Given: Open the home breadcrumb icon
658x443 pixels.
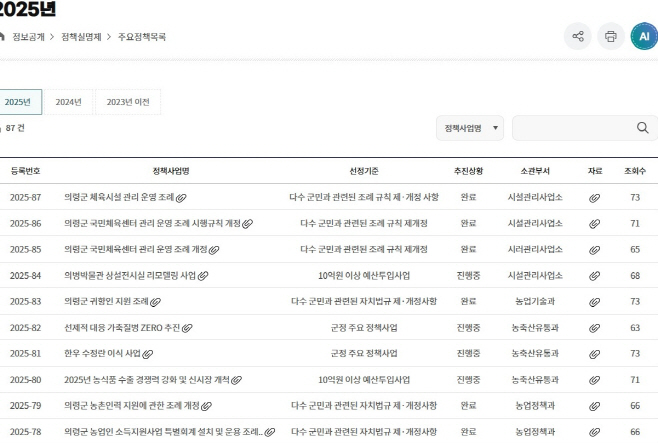Looking at the screenshot, I should 1,37.
